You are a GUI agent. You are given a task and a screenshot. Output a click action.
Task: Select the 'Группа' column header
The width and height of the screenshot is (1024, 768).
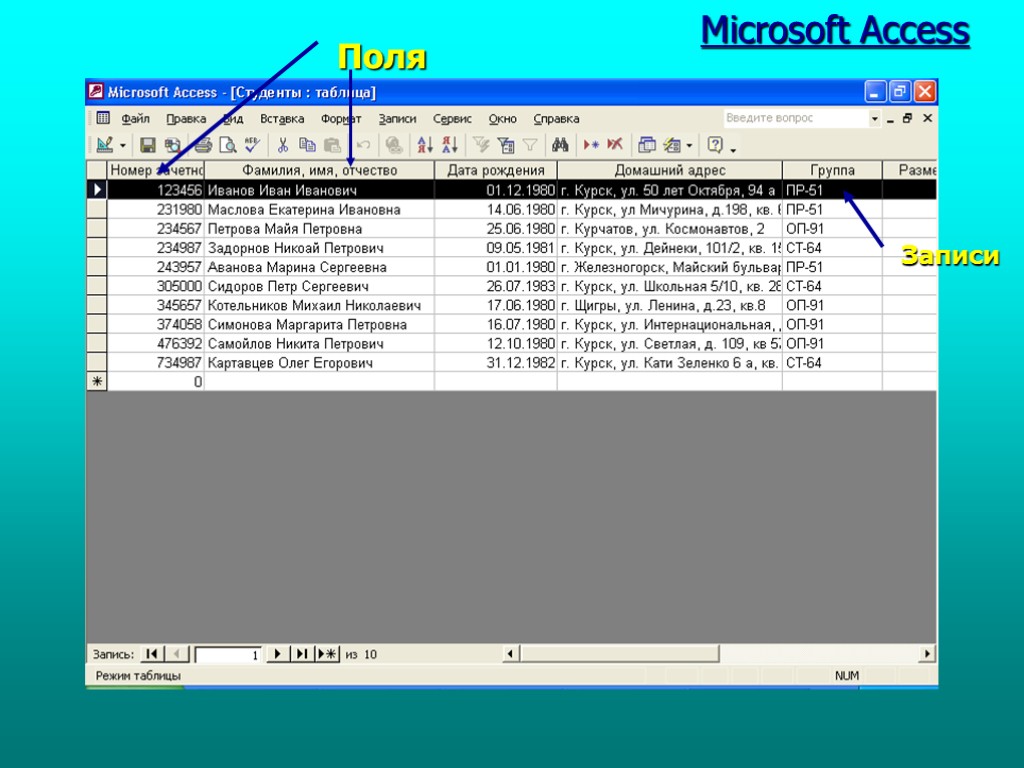point(832,170)
